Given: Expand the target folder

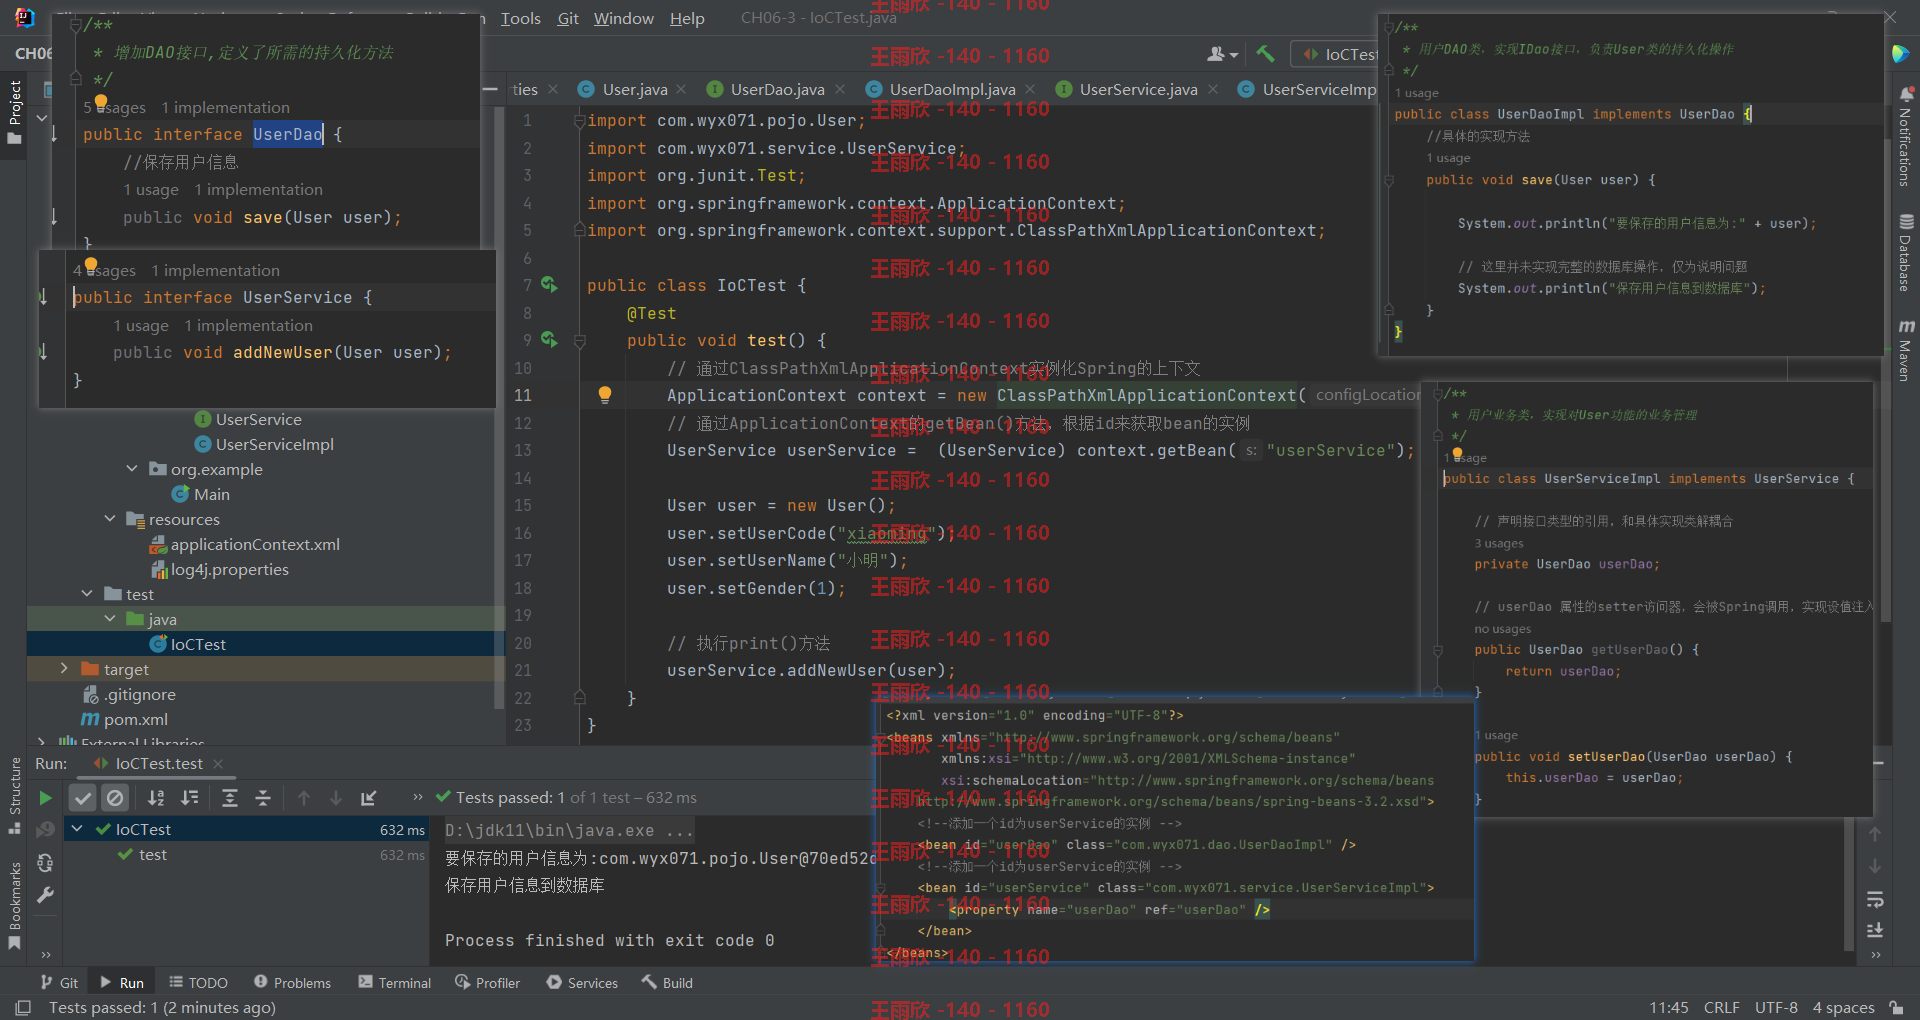Looking at the screenshot, I should (65, 669).
